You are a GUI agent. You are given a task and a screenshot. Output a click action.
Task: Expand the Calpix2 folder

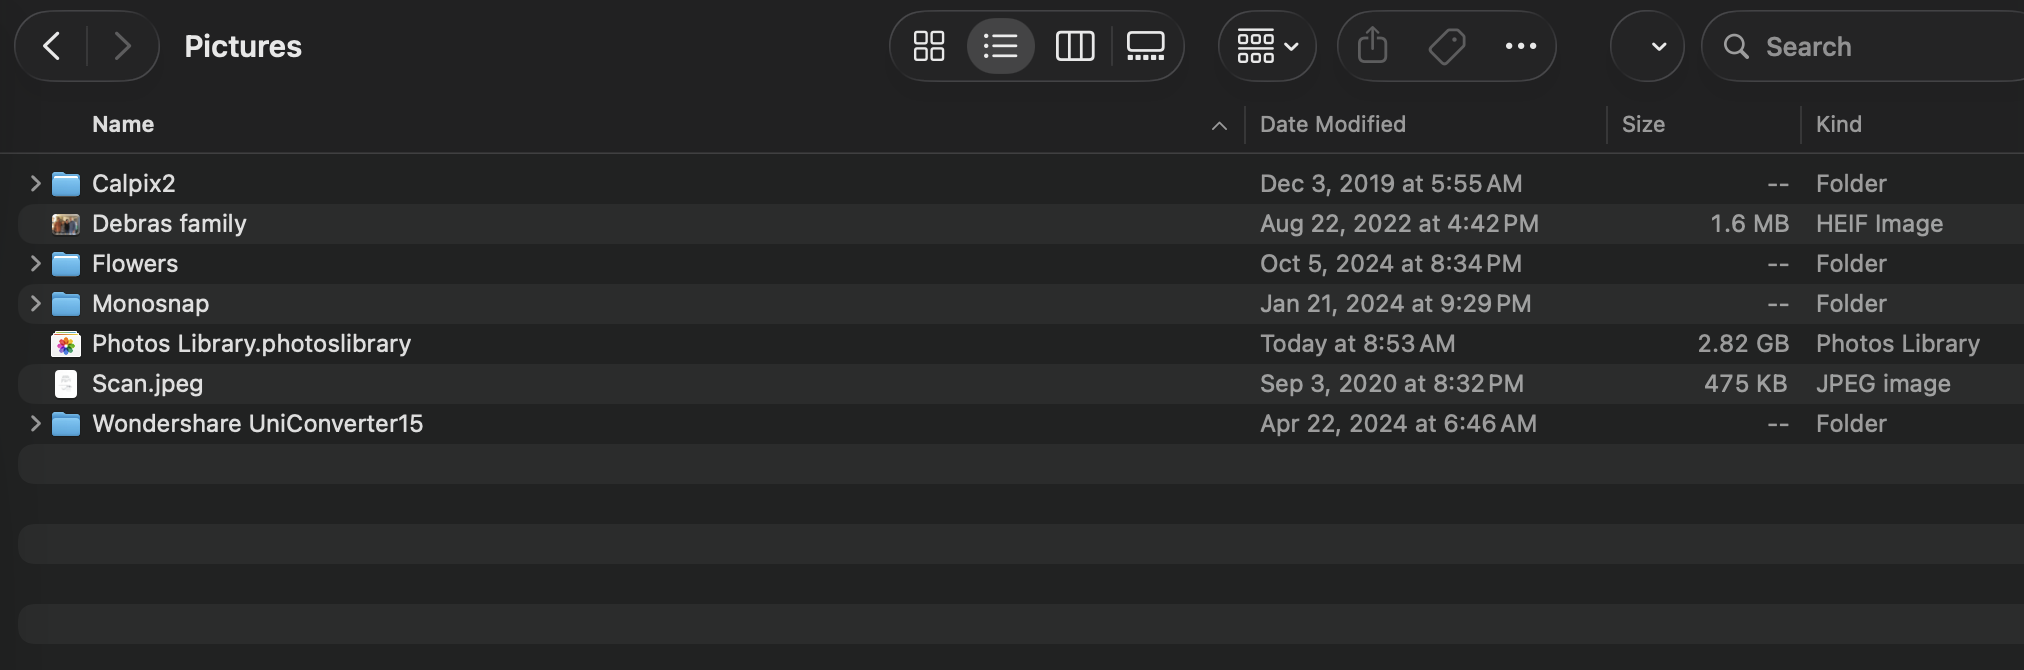point(35,183)
